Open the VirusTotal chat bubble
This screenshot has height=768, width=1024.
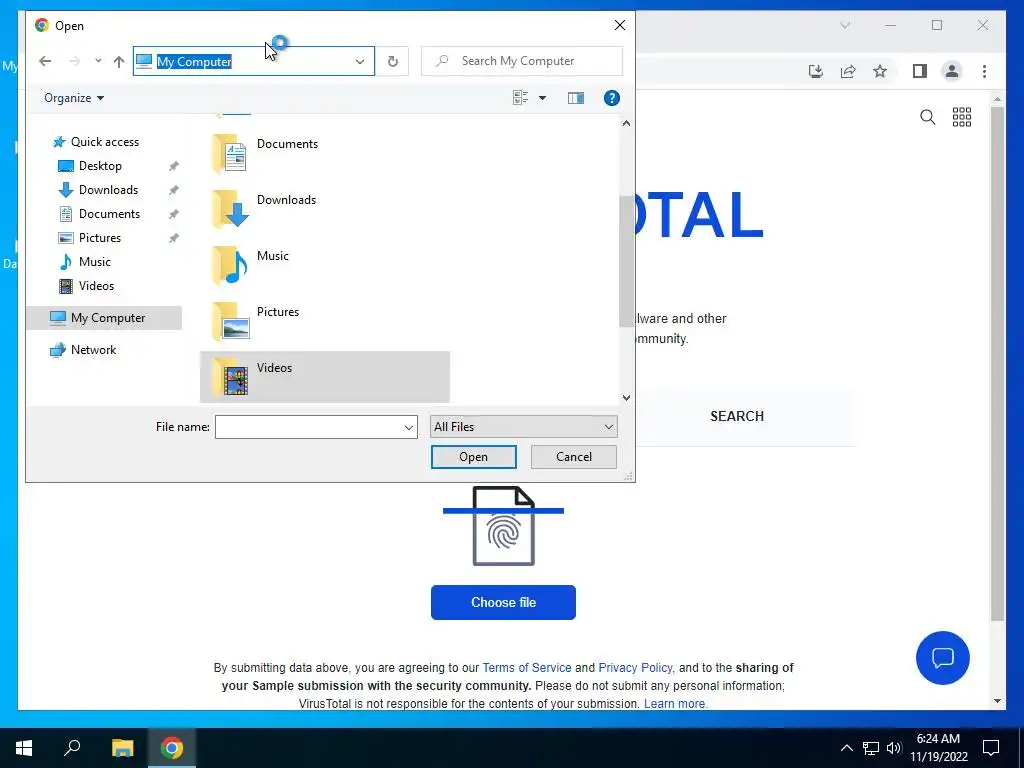942,658
